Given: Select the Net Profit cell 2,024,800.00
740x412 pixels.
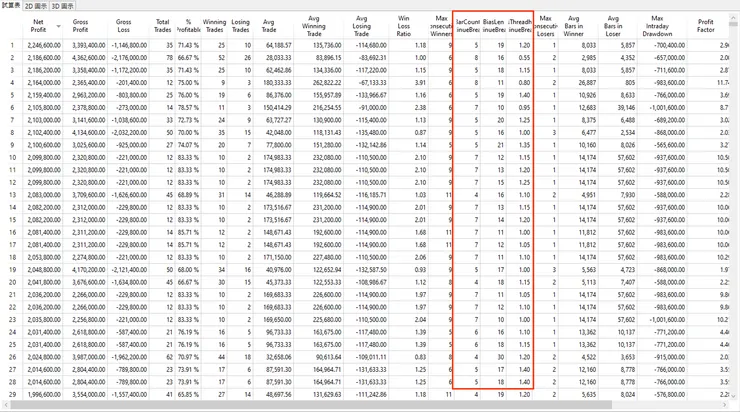Looking at the screenshot, I should pyautogui.click(x=42, y=357).
